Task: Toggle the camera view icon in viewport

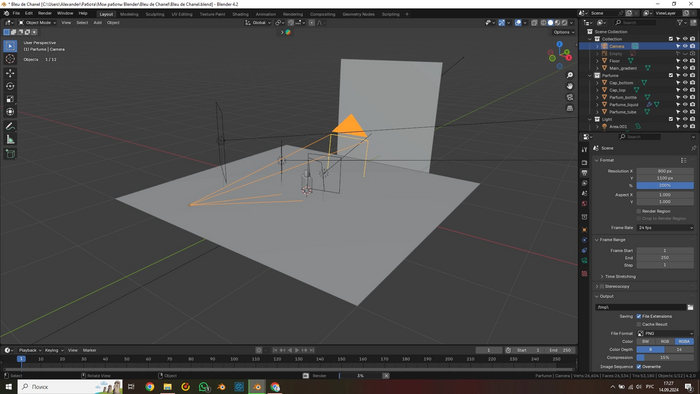Action: click(570, 97)
